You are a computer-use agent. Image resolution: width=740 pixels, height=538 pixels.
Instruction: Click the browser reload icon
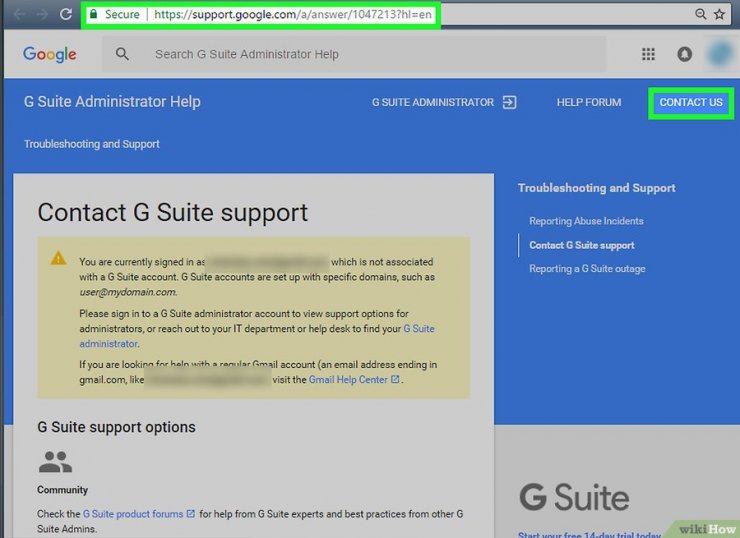point(66,14)
